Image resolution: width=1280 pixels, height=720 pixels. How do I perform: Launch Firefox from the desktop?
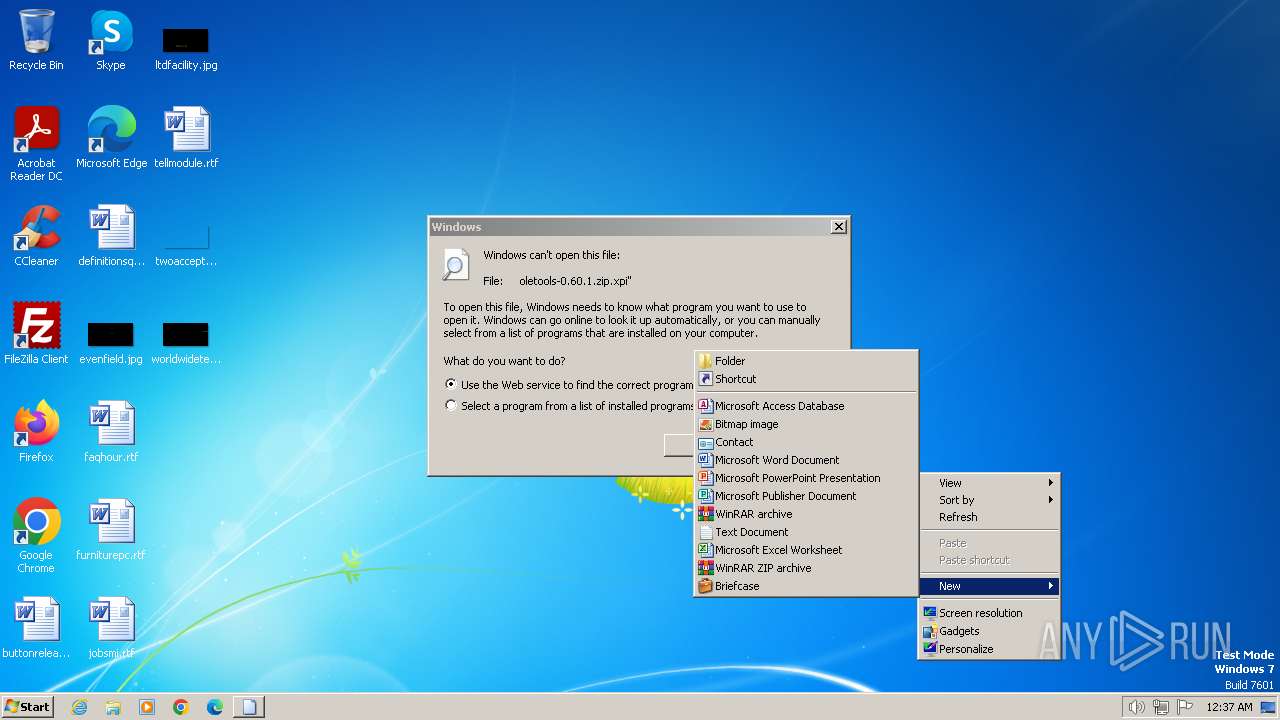(36, 431)
